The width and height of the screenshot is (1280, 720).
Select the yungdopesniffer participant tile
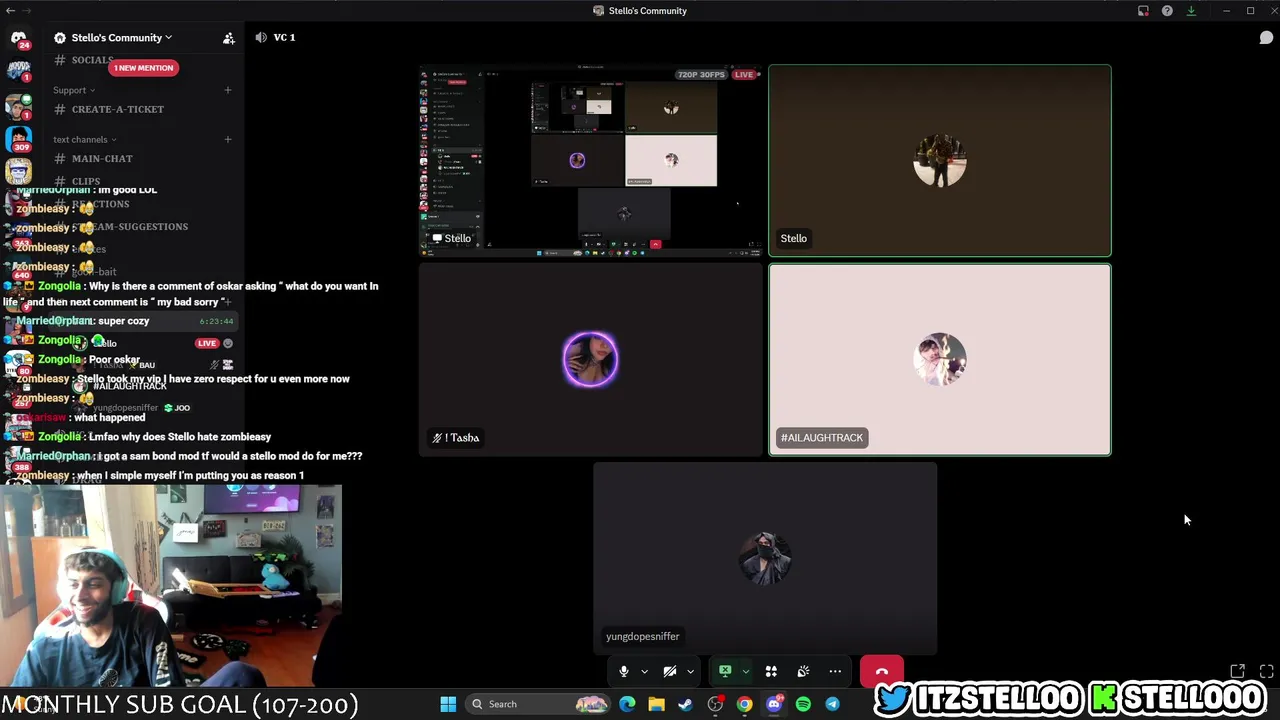765,557
